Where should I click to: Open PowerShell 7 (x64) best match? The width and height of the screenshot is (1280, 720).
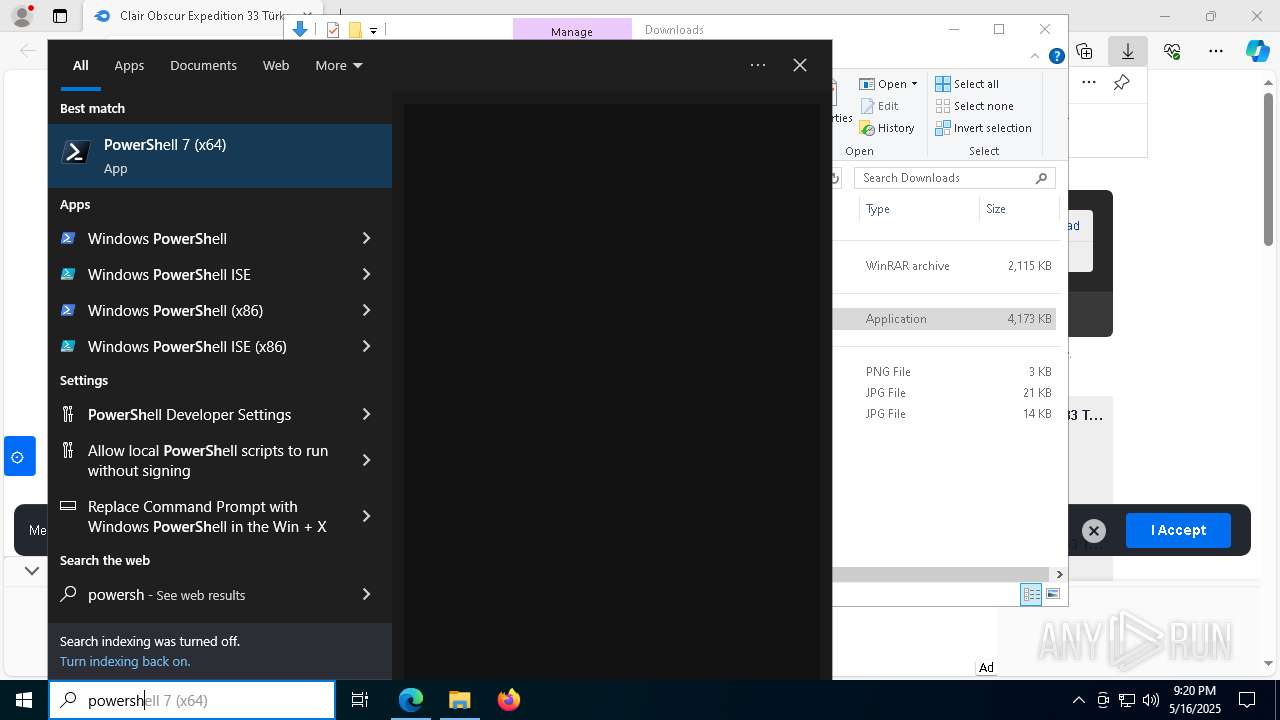[220, 156]
